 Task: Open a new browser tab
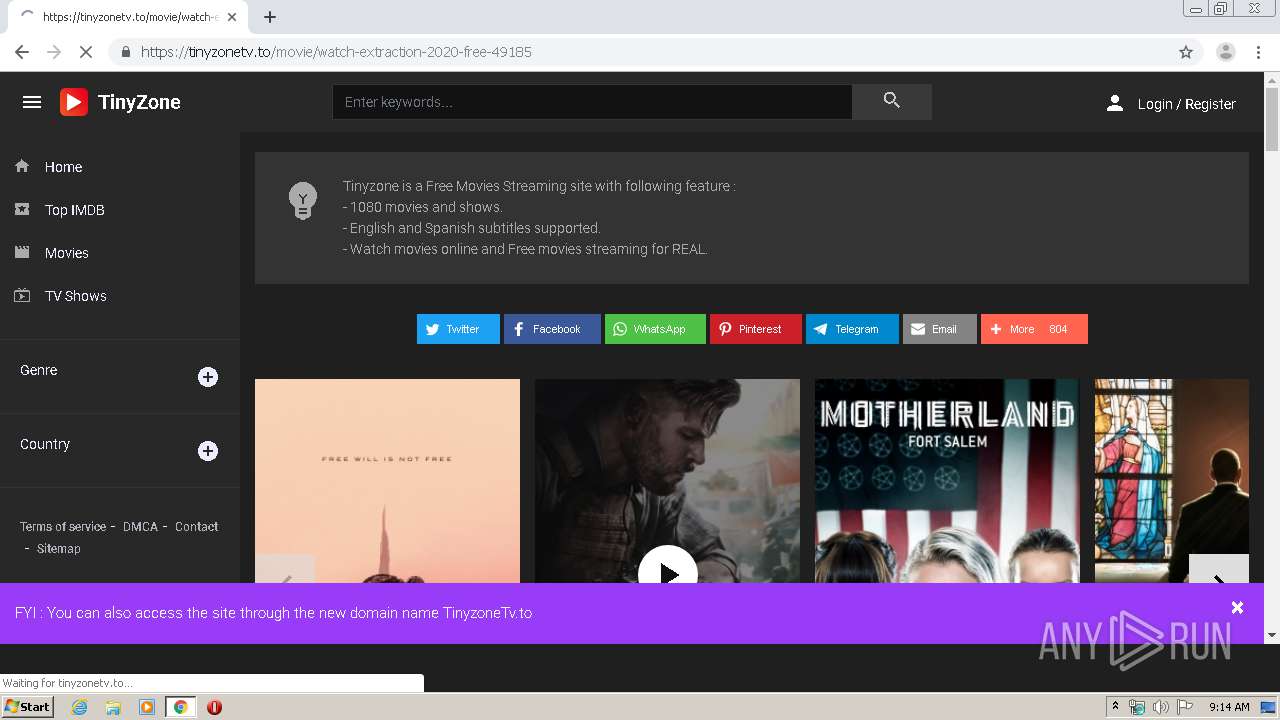pos(270,17)
